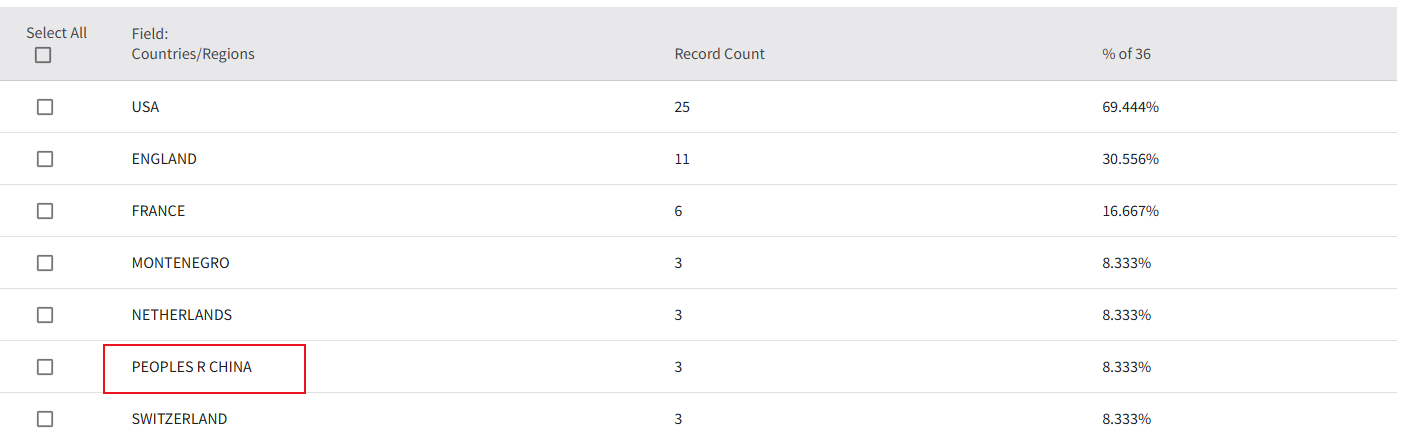This screenshot has width=1410, height=441.
Task: Click the Countries/Regions field header
Action: pos(193,54)
